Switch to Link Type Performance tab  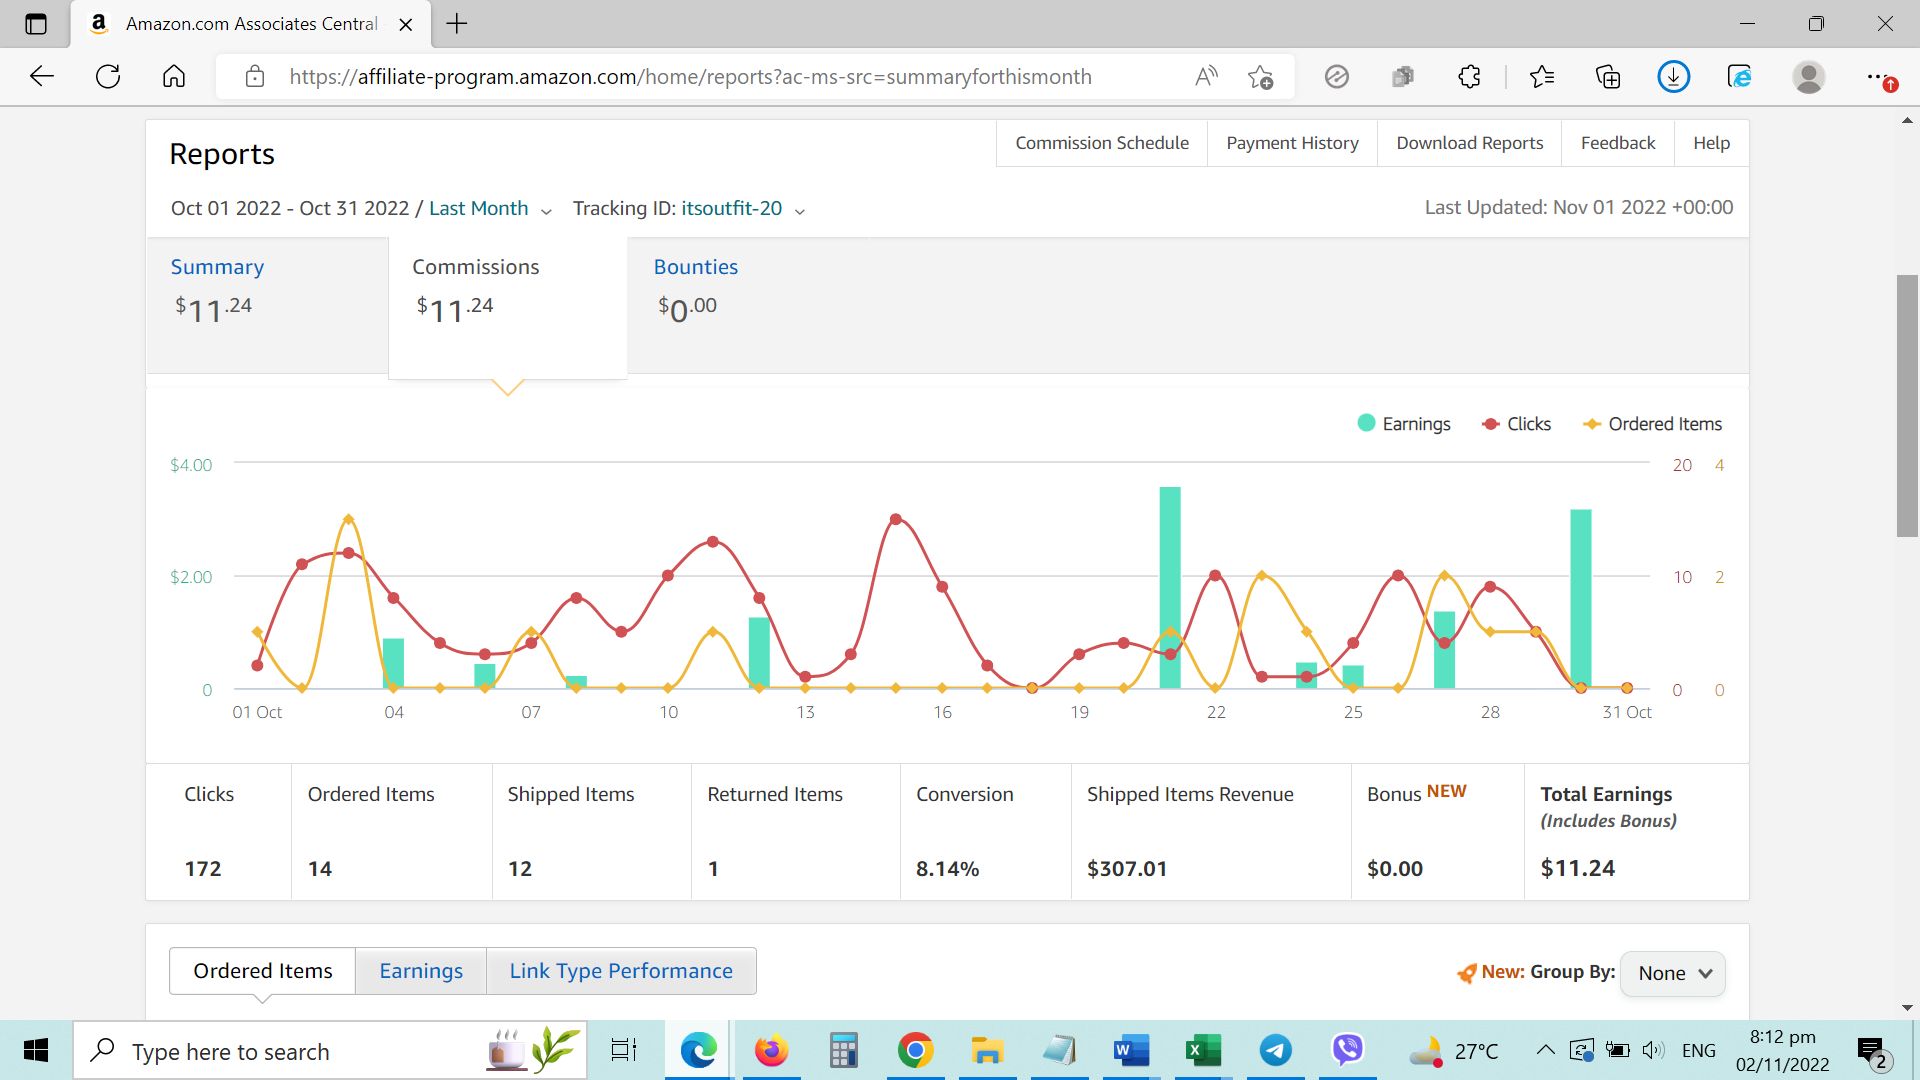click(x=621, y=971)
